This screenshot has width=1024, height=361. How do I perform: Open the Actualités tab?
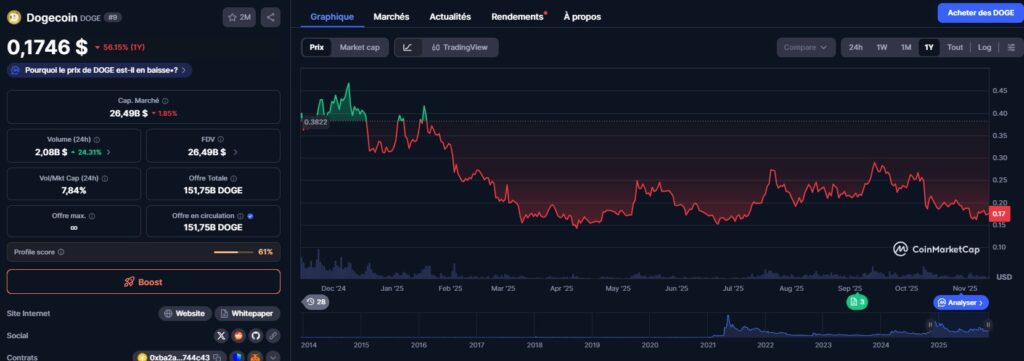point(450,16)
